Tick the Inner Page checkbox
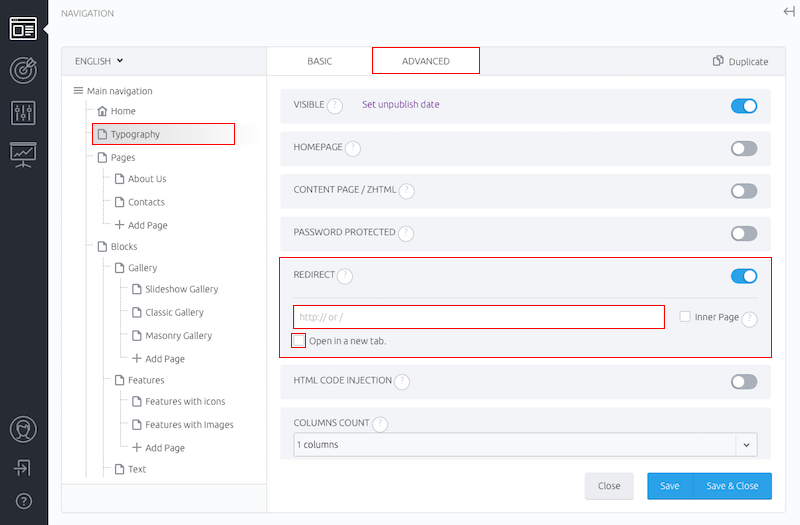This screenshot has width=800, height=525. click(685, 316)
